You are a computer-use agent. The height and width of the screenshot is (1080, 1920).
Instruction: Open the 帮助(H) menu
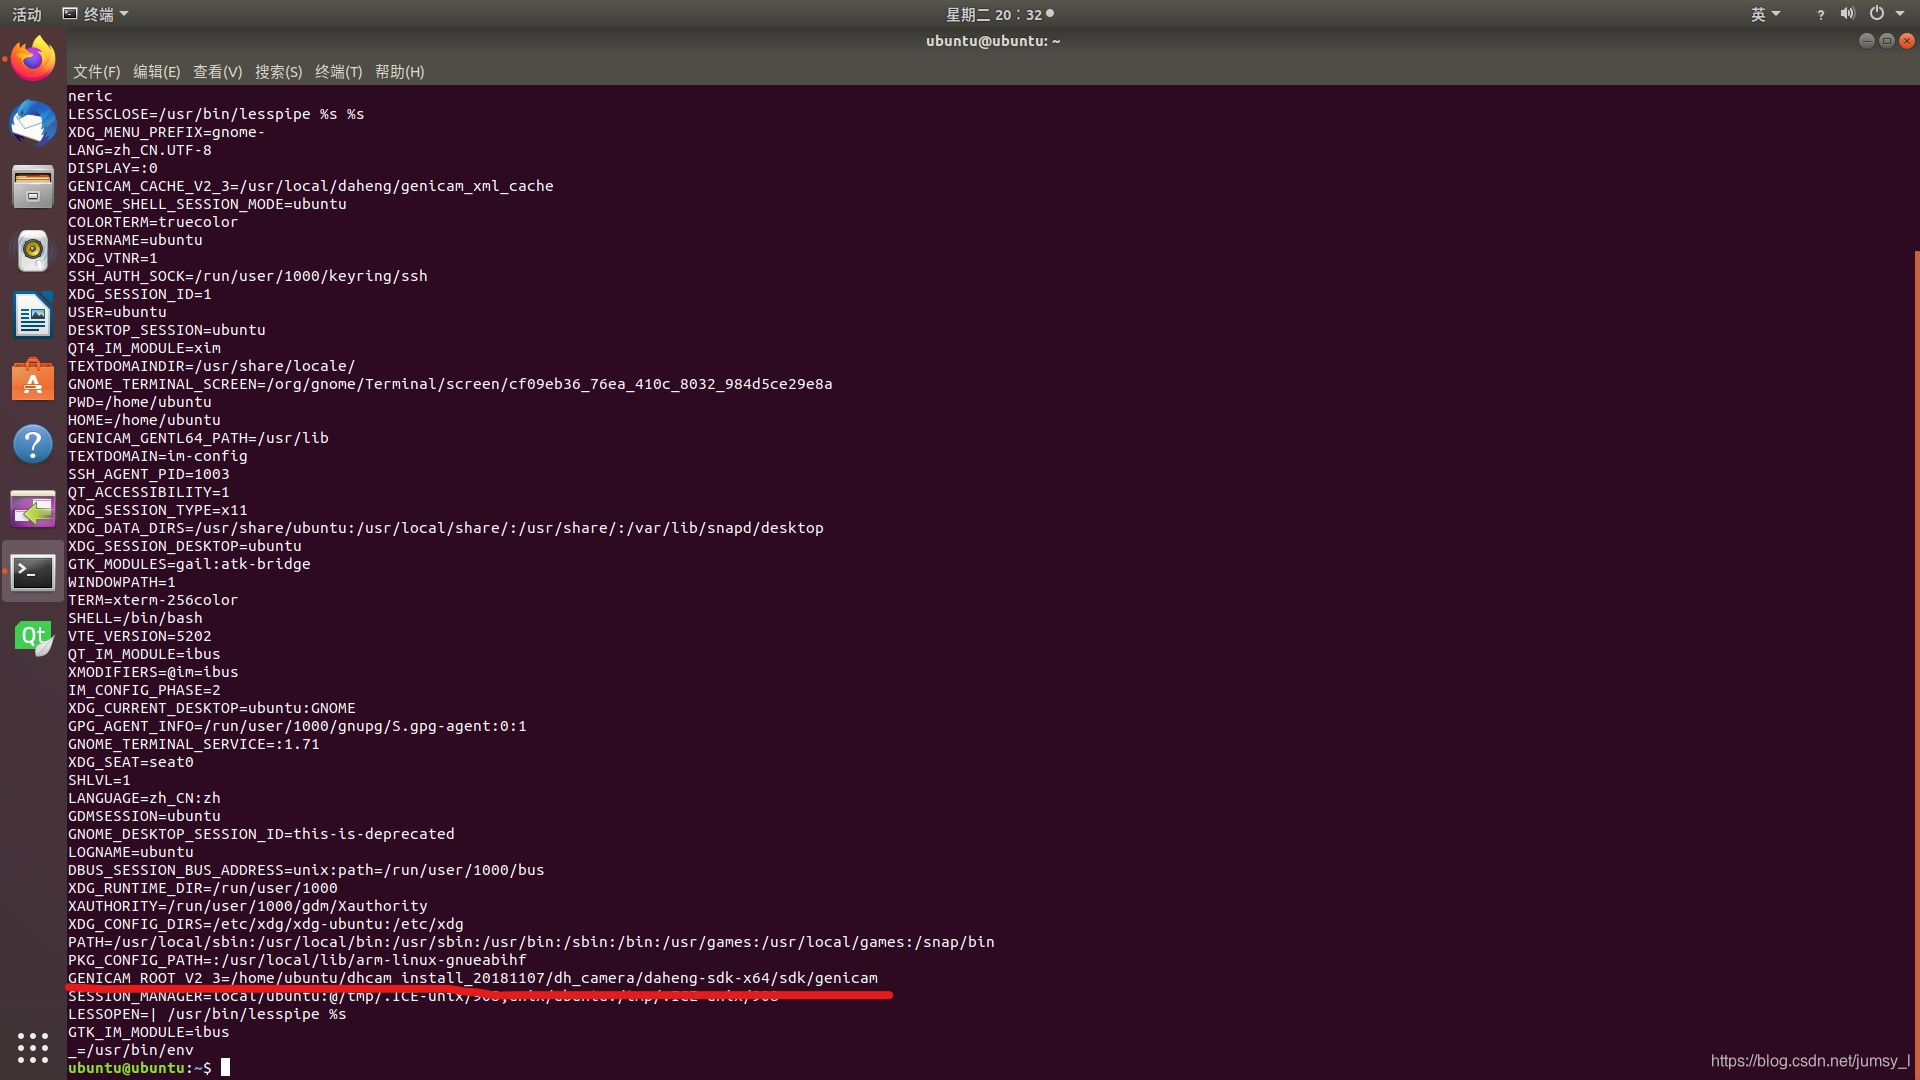(x=399, y=72)
